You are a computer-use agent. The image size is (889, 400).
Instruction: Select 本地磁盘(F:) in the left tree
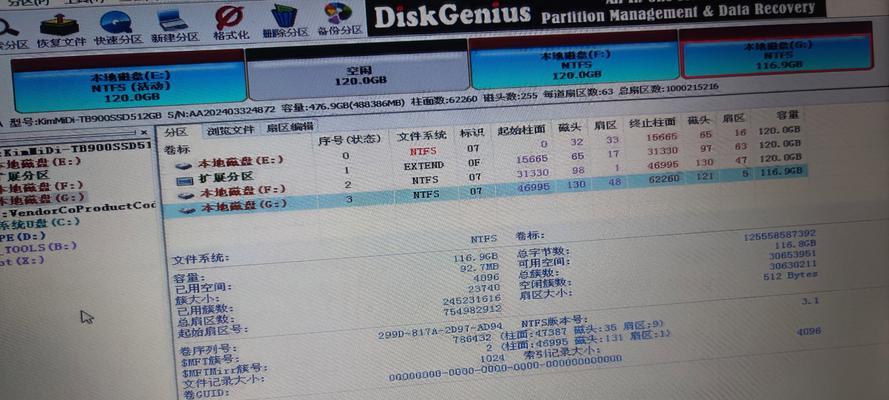(41, 187)
